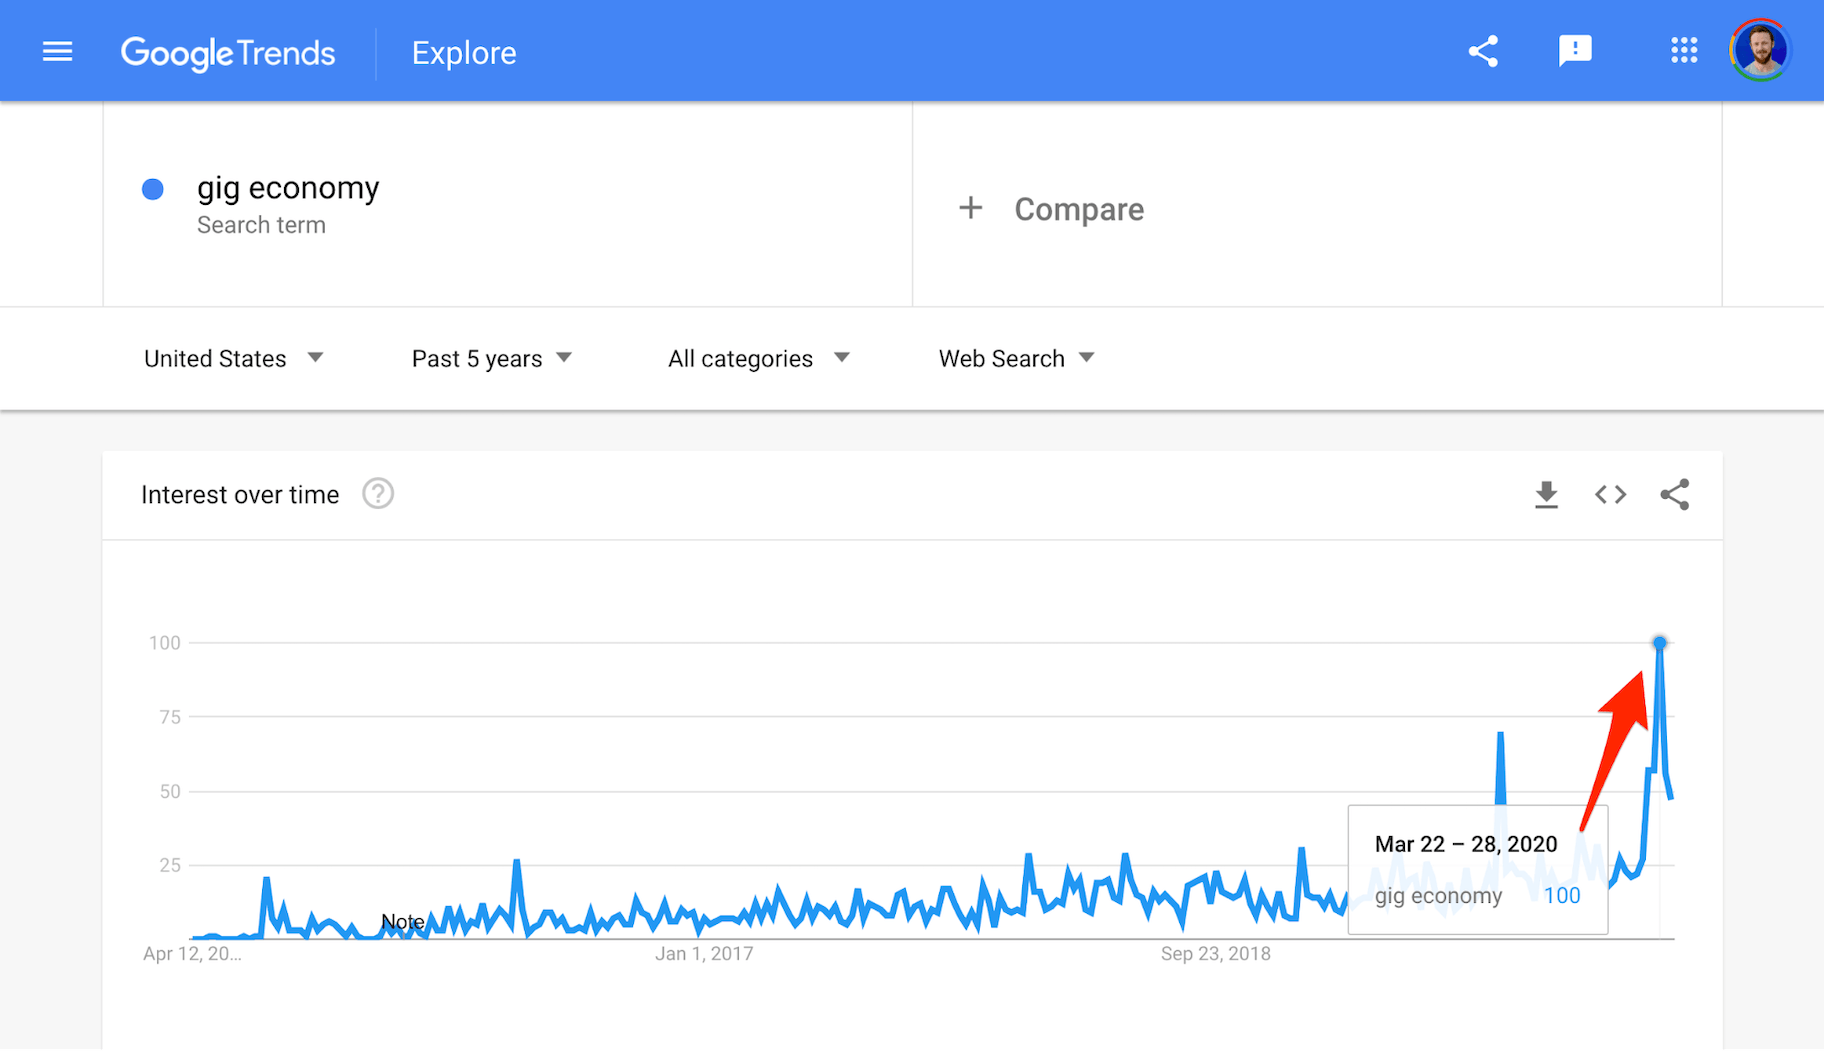Open the Web Search type dropdown
1824x1051 pixels.
click(1016, 358)
